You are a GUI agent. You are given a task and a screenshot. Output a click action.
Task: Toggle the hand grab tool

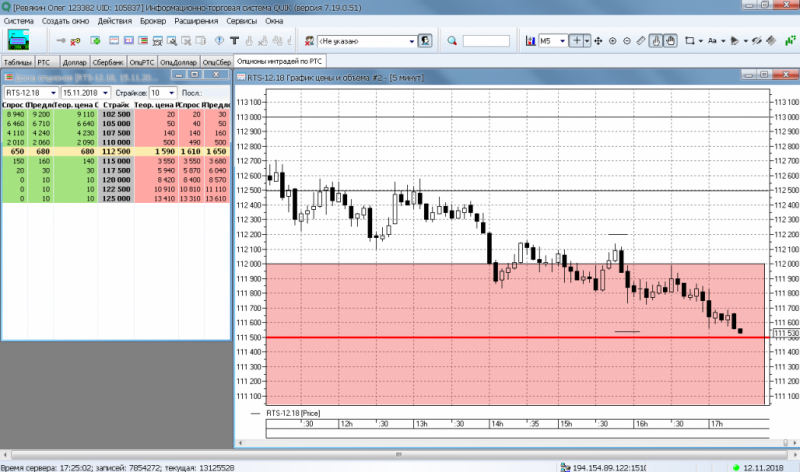[x=670, y=41]
